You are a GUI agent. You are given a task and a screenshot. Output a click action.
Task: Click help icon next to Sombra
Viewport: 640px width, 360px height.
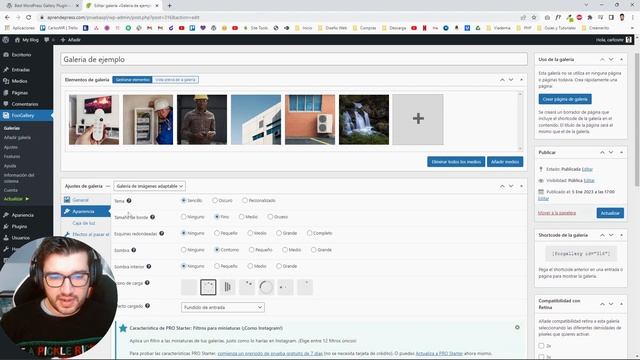click(x=133, y=250)
